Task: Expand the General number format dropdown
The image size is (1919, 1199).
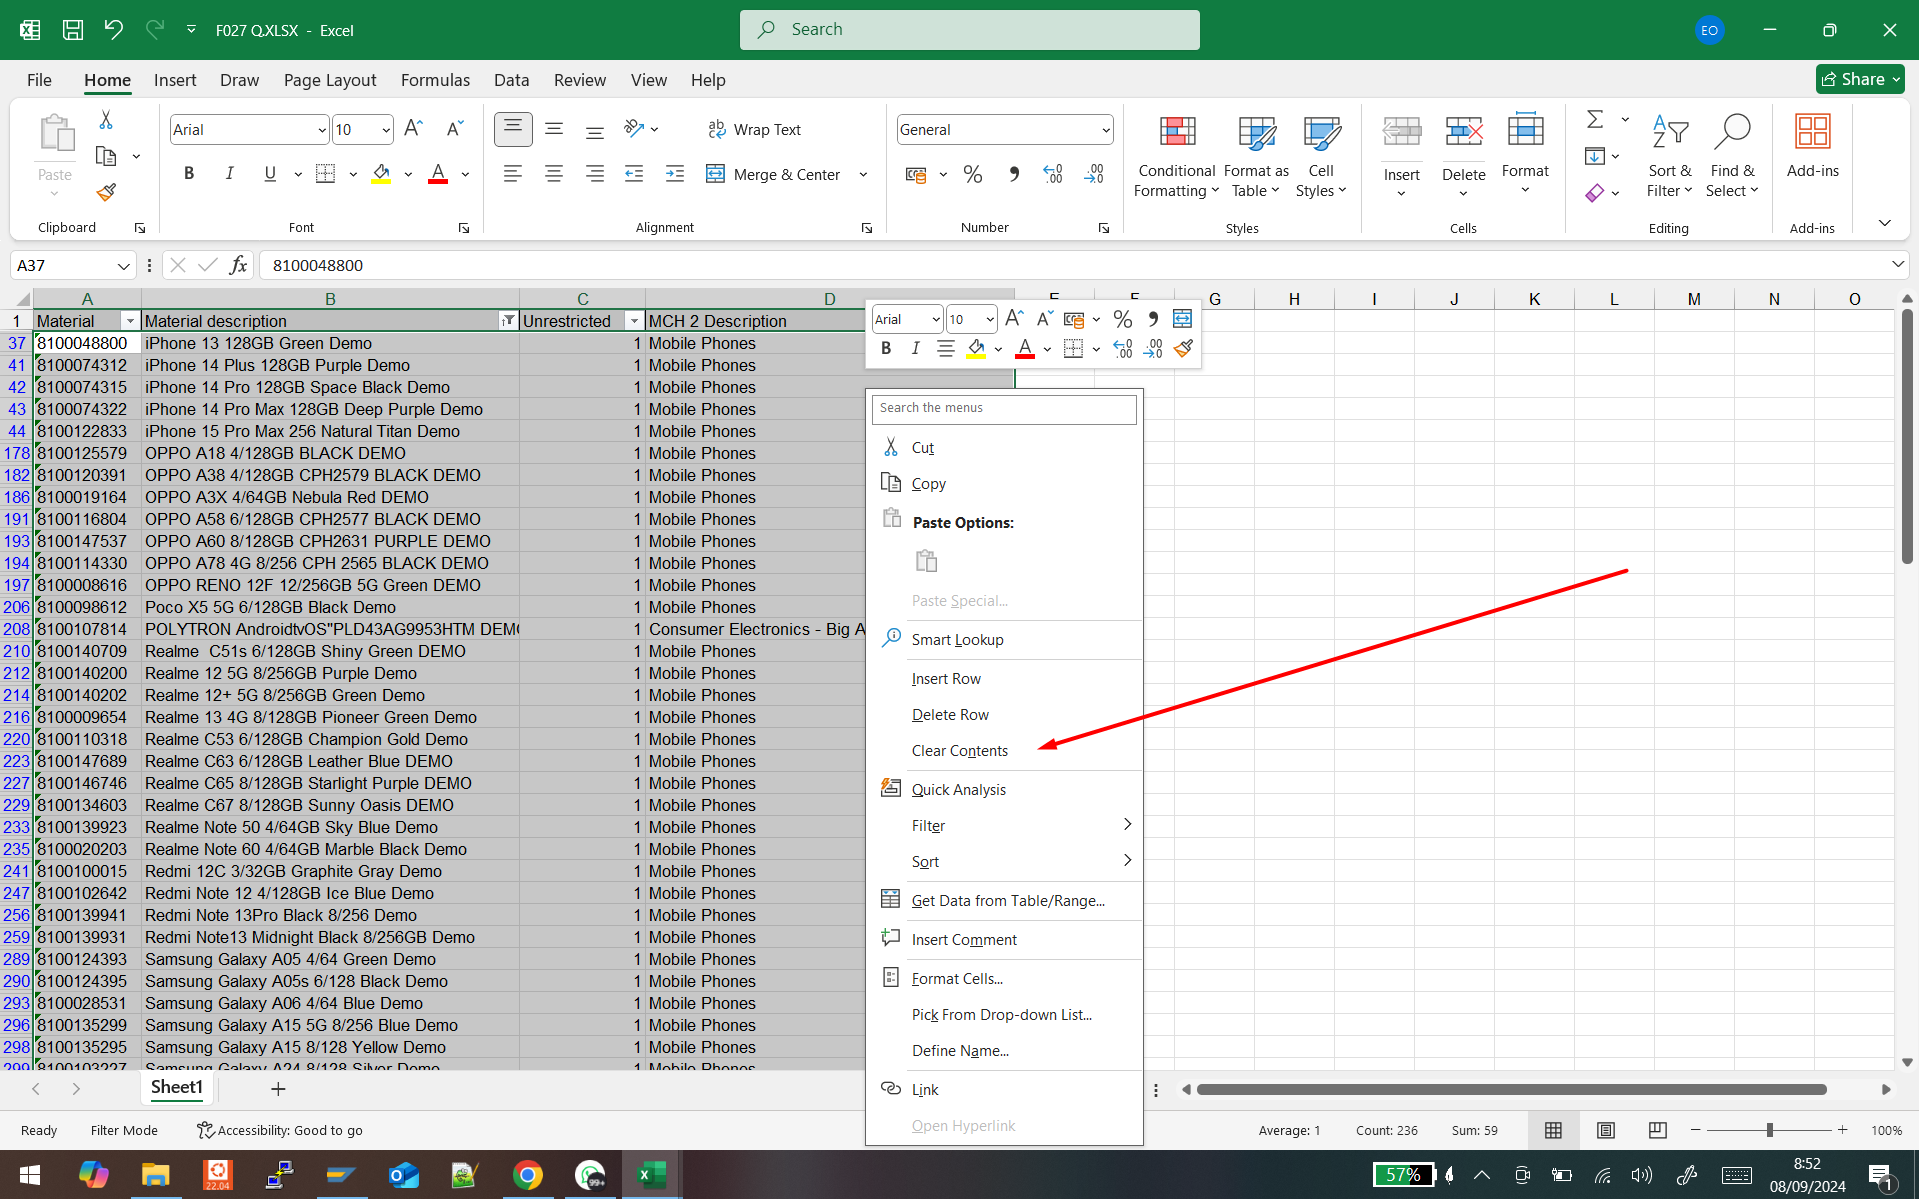Action: coord(1105,130)
